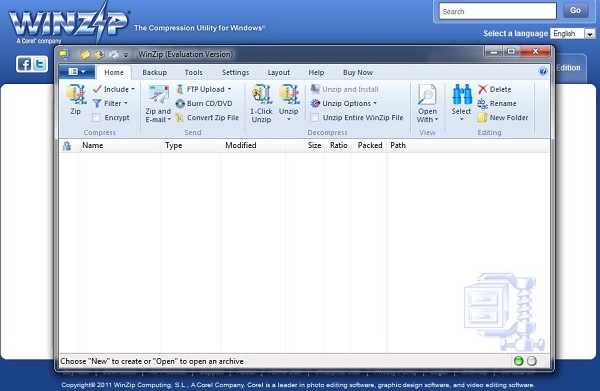Open the Open With viewer menu

pos(427,103)
